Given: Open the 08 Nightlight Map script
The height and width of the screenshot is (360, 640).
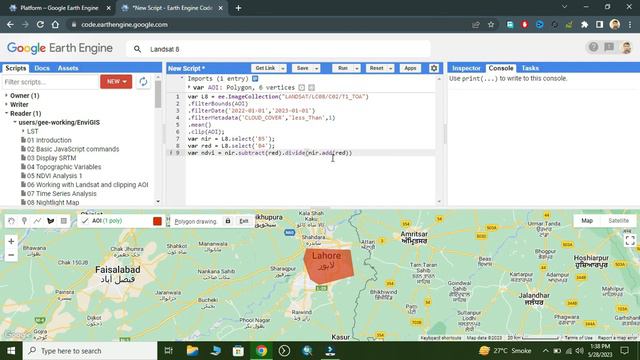Looking at the screenshot, I should 53,202.
